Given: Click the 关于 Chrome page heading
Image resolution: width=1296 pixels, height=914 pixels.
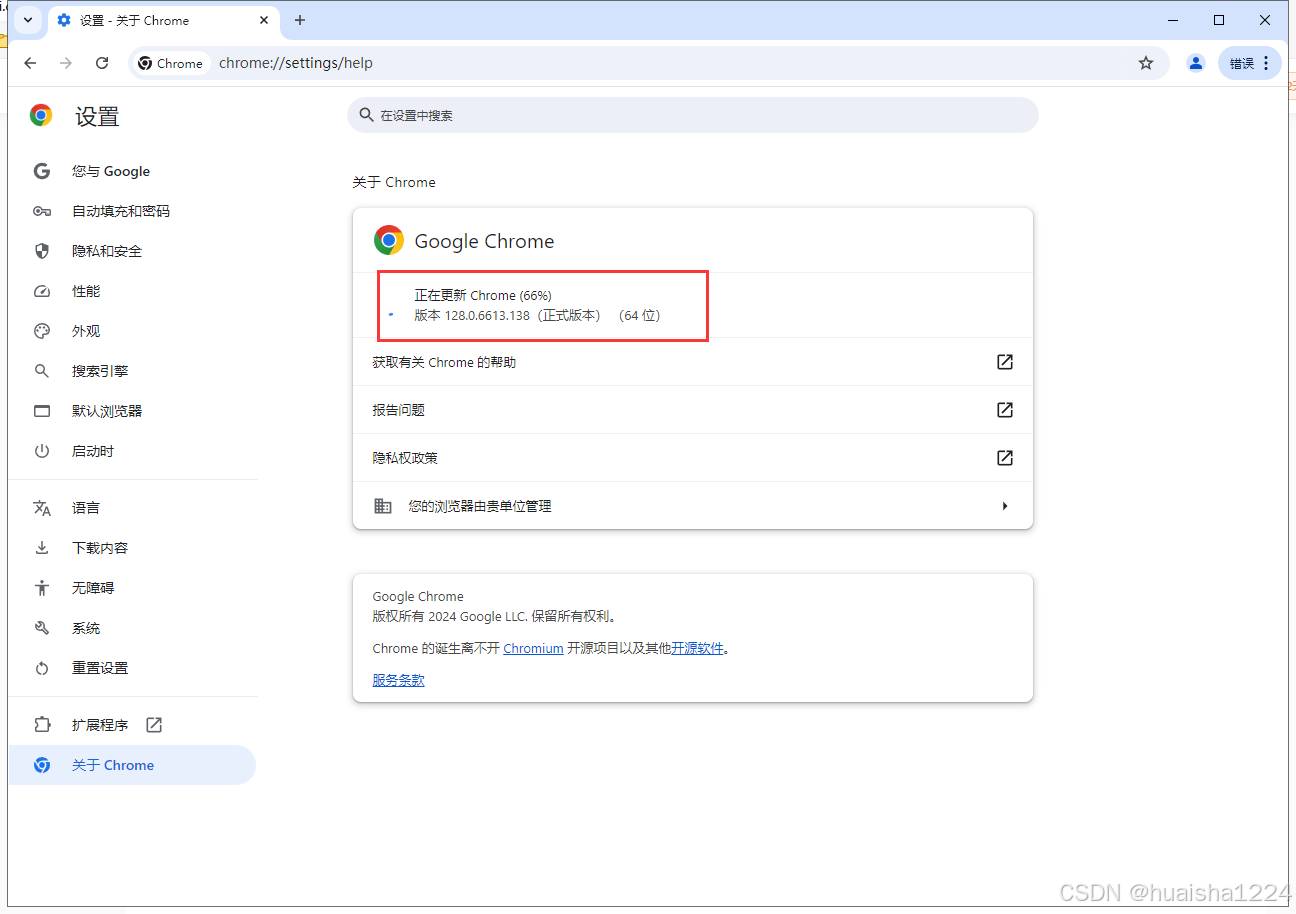Looking at the screenshot, I should 394,182.
